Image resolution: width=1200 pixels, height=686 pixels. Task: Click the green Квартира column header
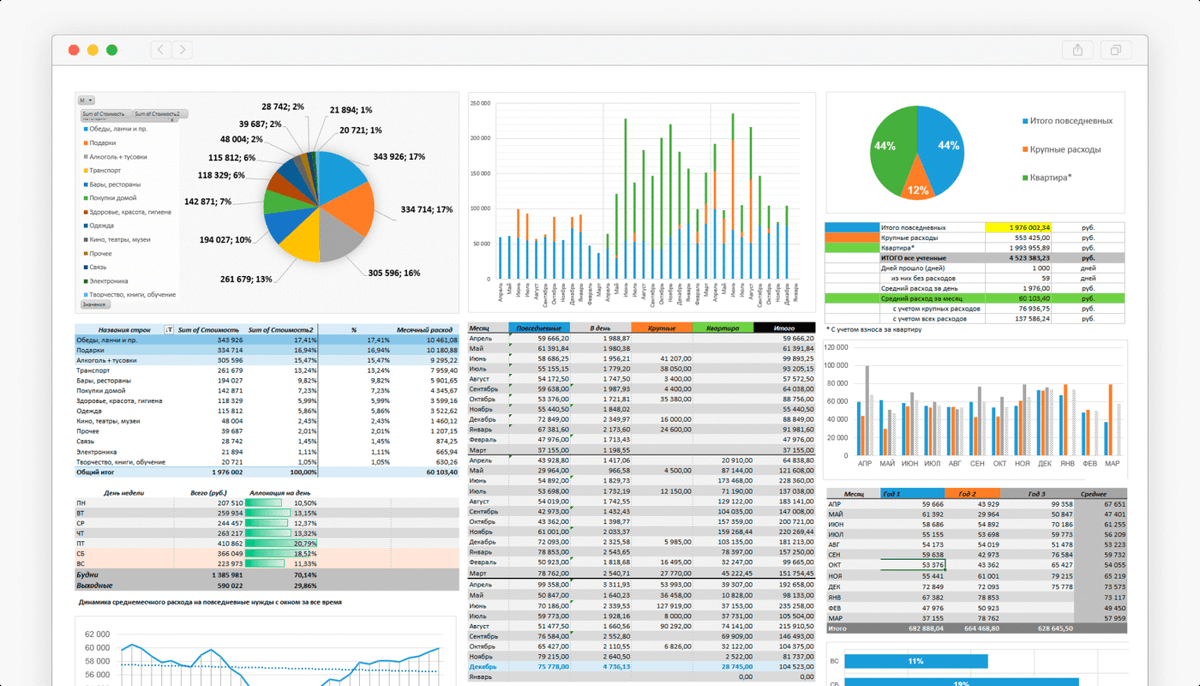pyautogui.click(x=723, y=328)
